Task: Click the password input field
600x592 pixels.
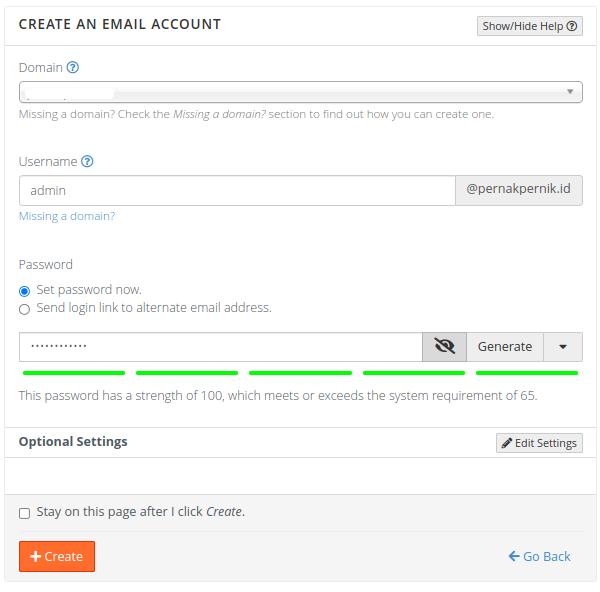Action: [220, 347]
